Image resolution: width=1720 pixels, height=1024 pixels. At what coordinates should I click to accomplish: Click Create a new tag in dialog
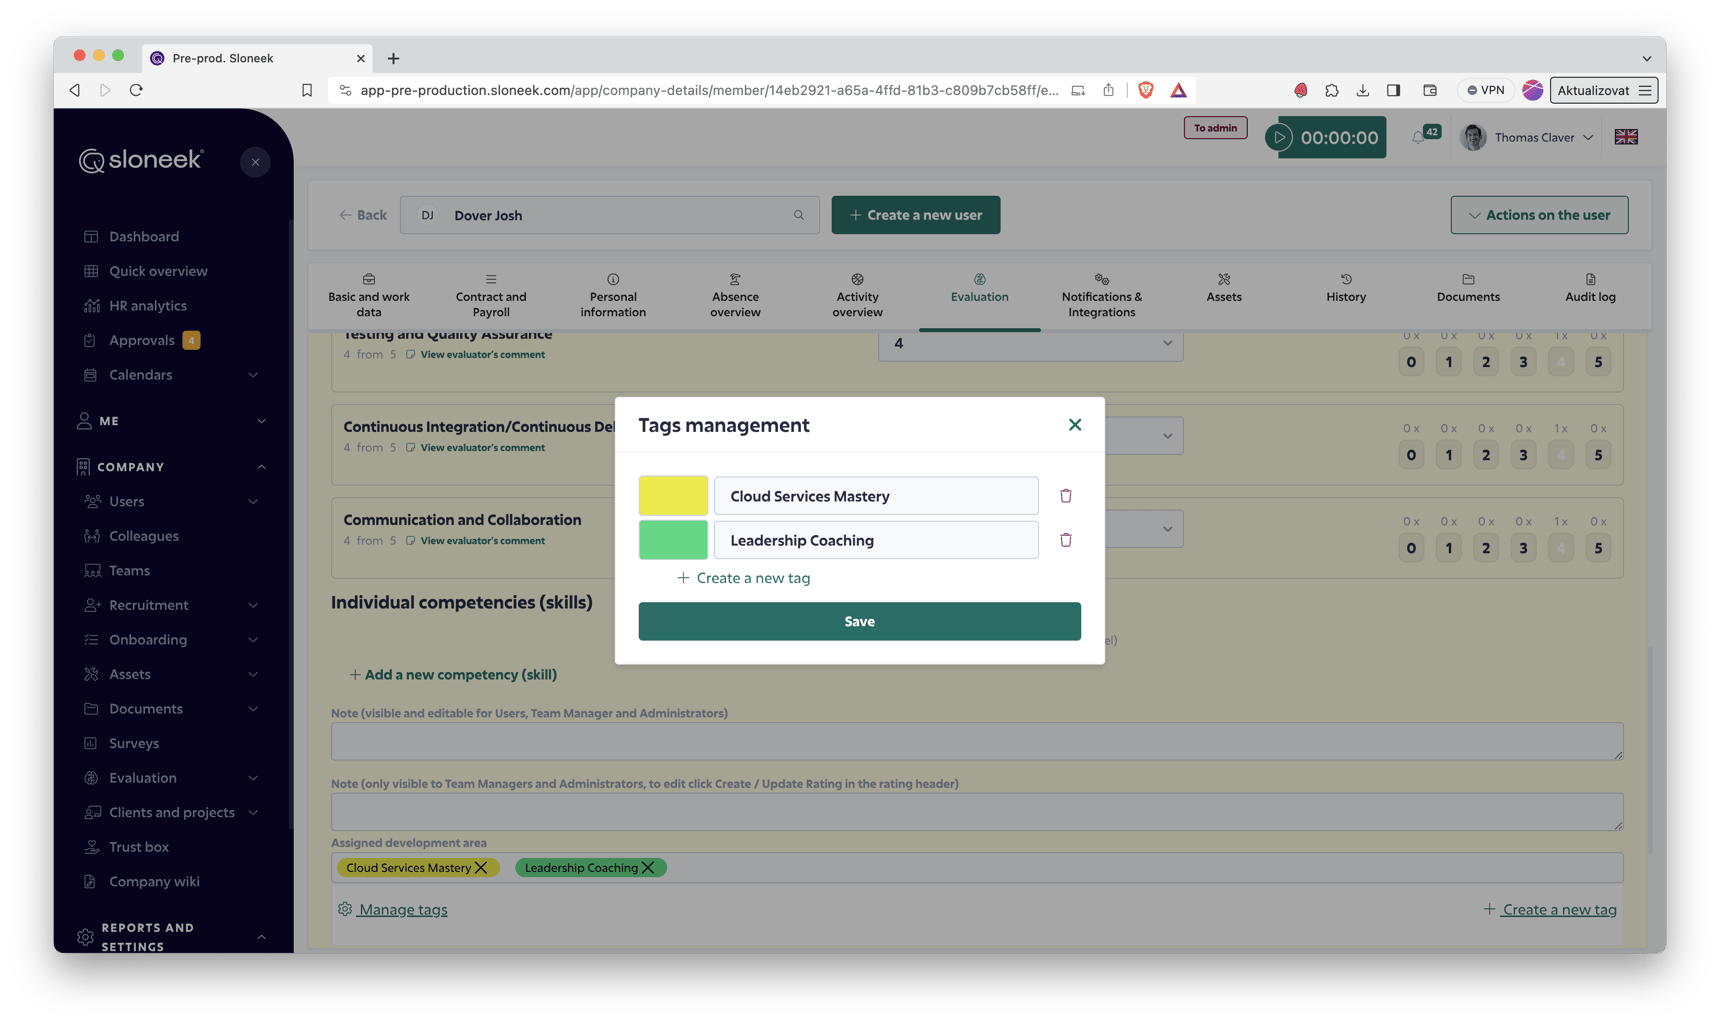click(x=743, y=578)
